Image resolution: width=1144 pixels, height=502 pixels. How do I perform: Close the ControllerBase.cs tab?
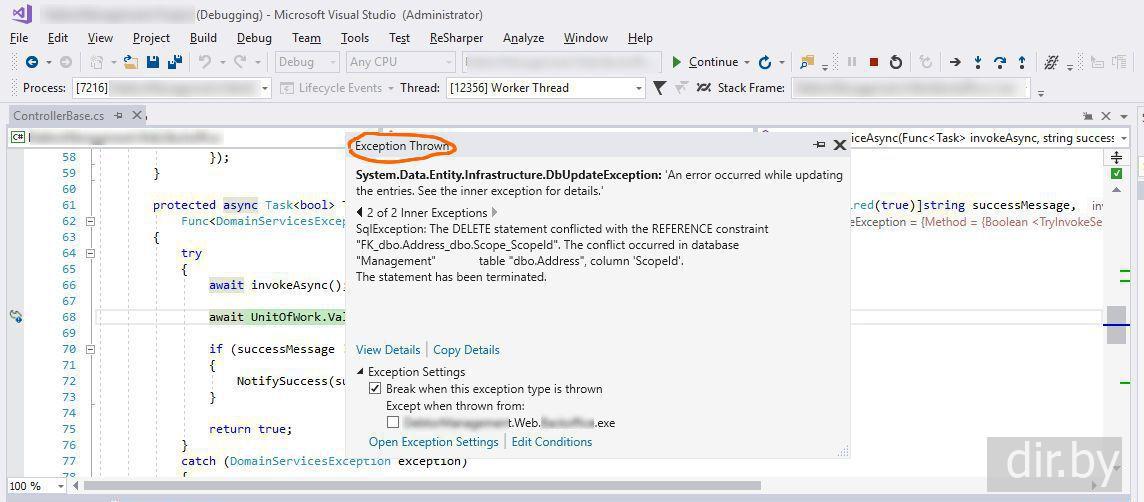click(x=136, y=115)
